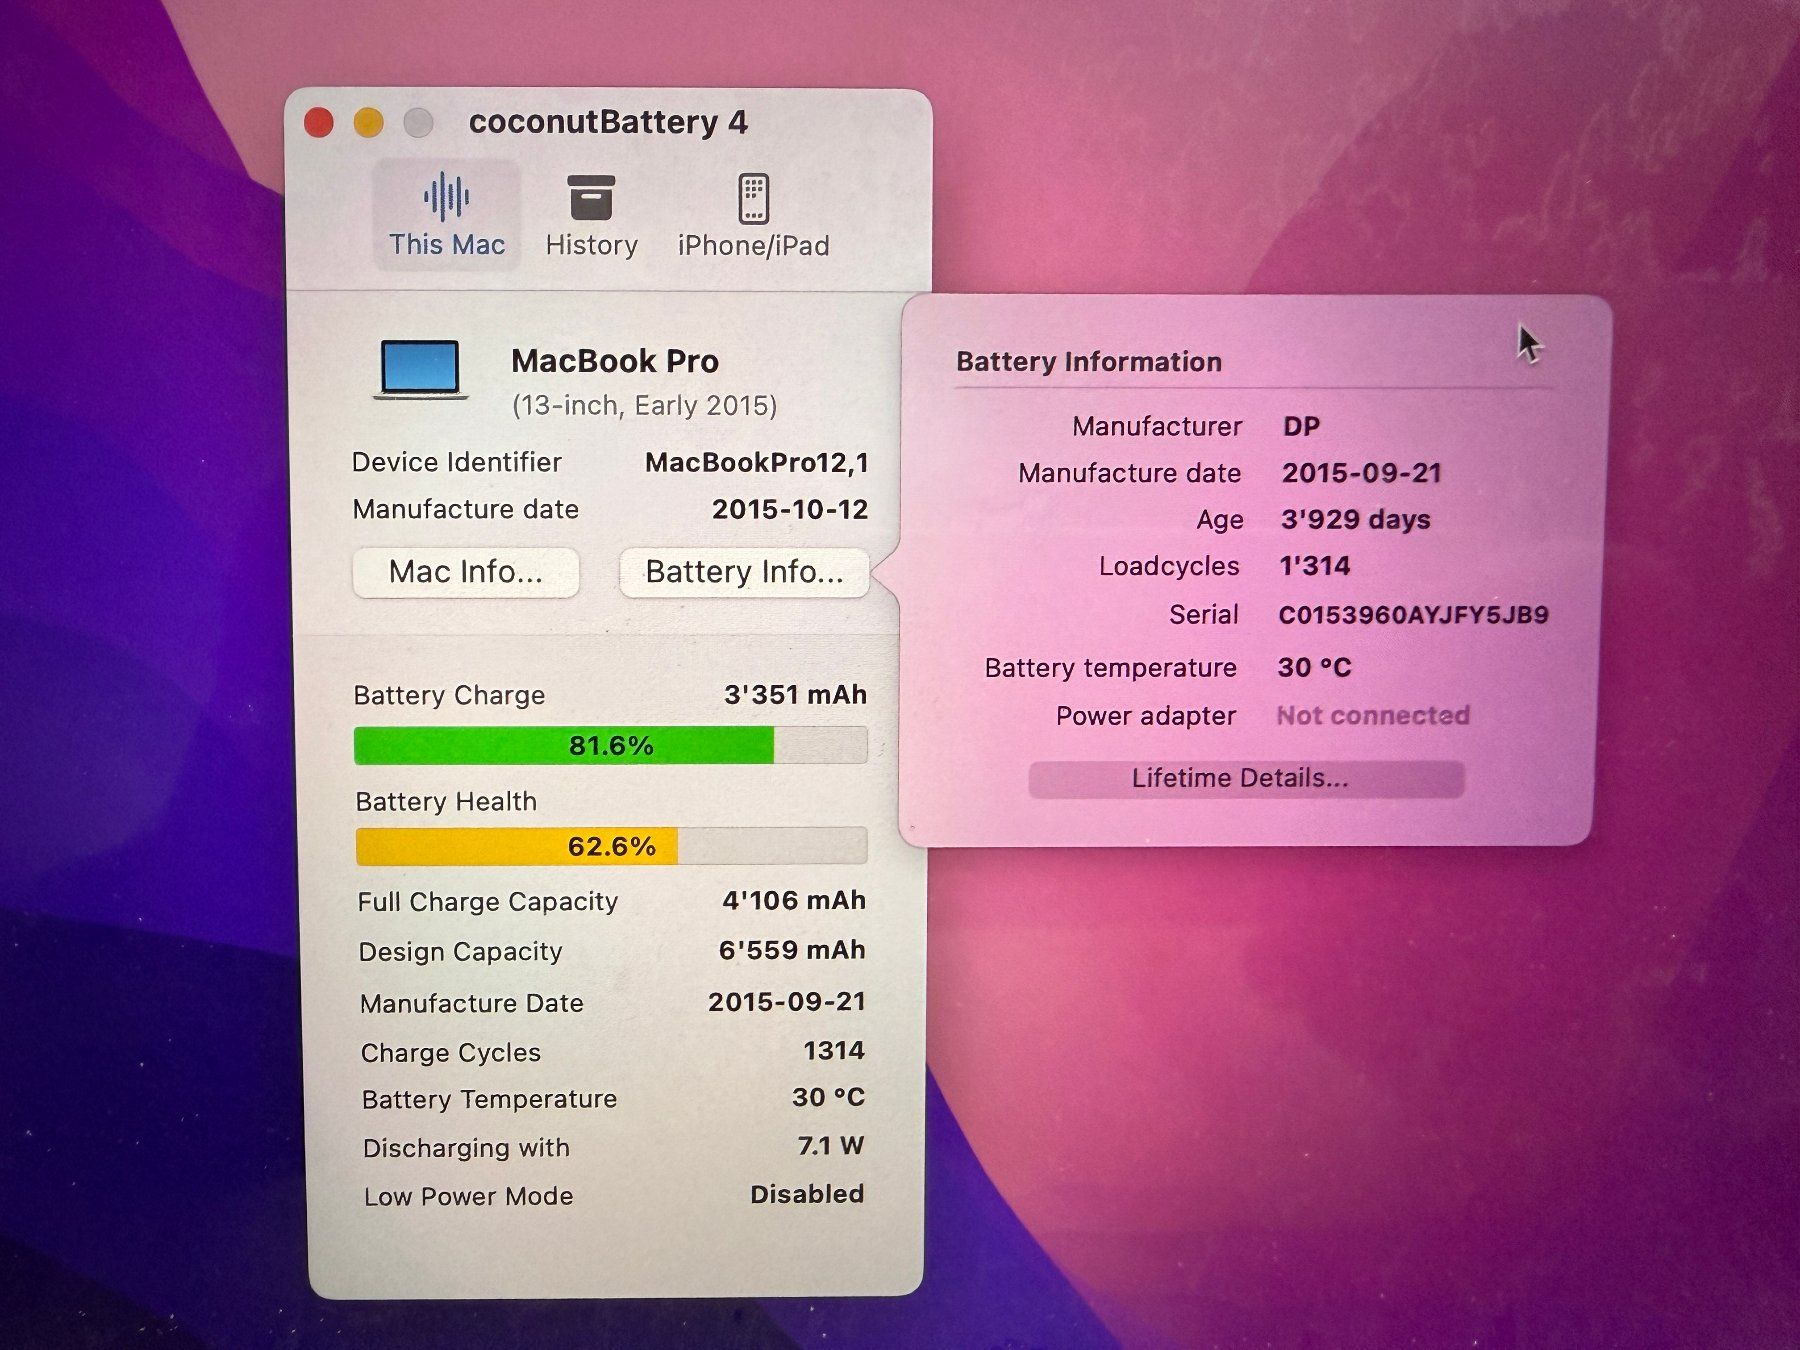
Task: Click the Disabled Low Power Mode value
Action: pos(807,1194)
